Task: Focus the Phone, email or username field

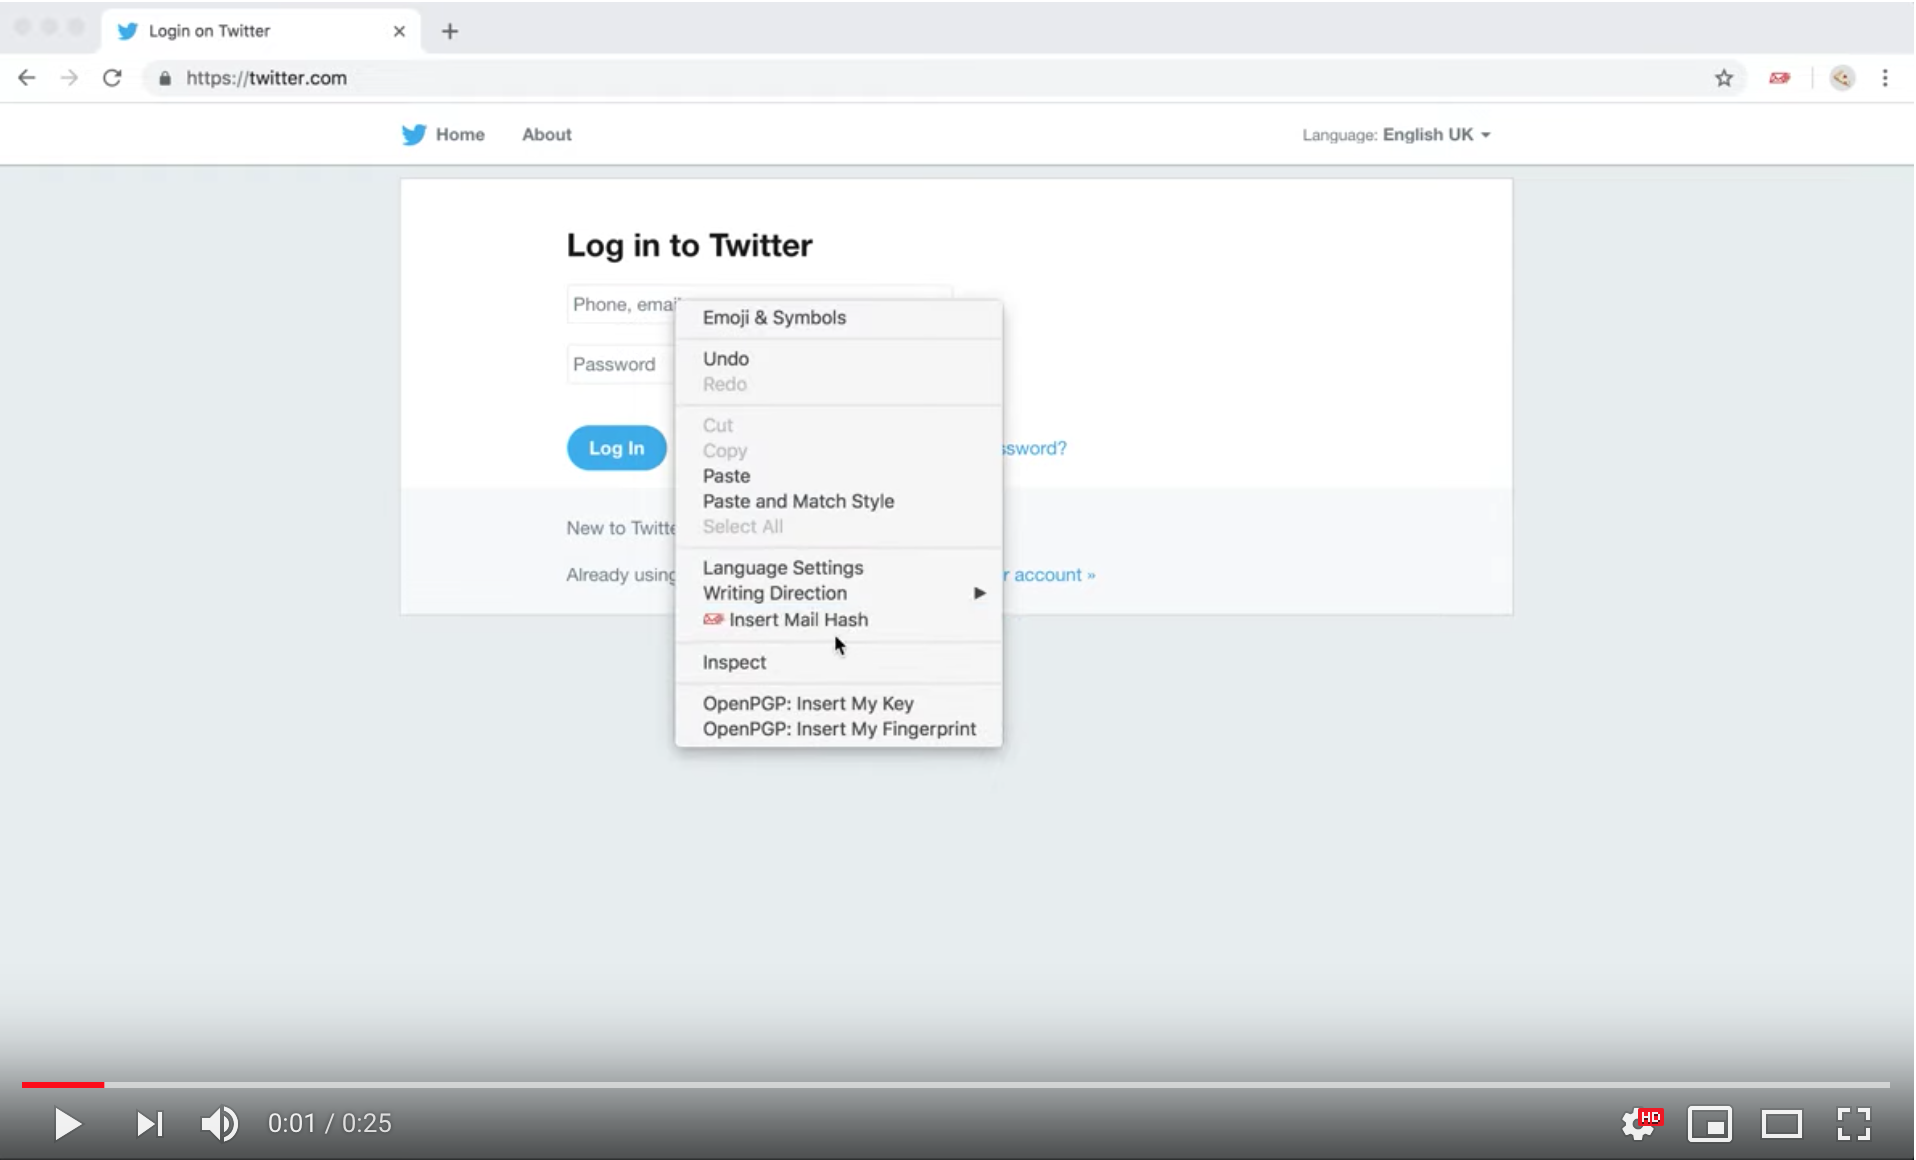Action: pos(760,304)
